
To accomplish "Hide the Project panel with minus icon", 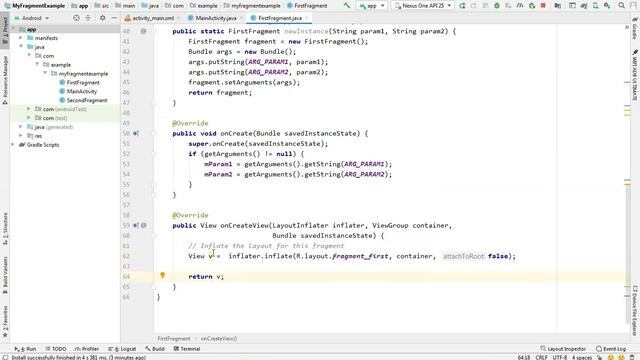I will (x=114, y=18).
